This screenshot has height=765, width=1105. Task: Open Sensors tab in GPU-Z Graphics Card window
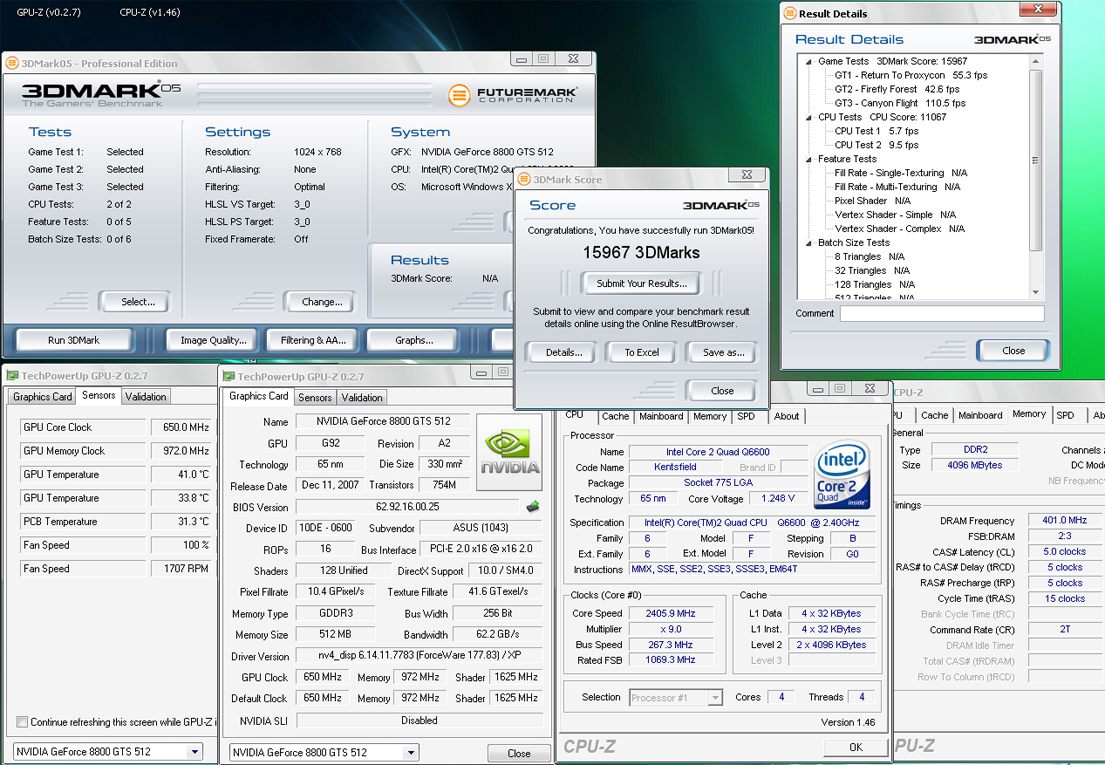click(x=314, y=397)
